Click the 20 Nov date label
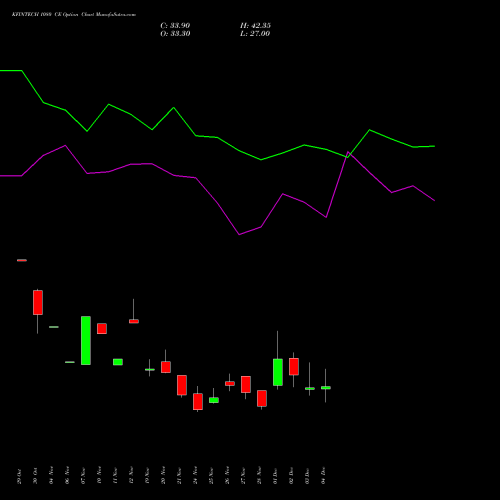 (x=163, y=476)
